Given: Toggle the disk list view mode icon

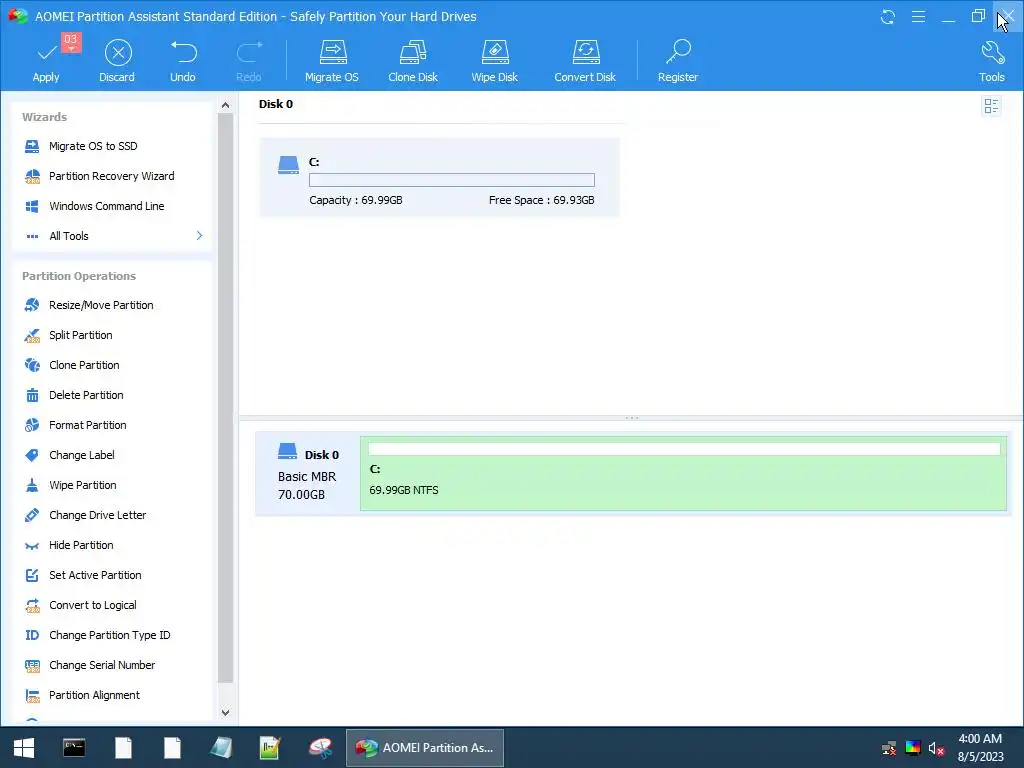Looking at the screenshot, I should point(991,106).
